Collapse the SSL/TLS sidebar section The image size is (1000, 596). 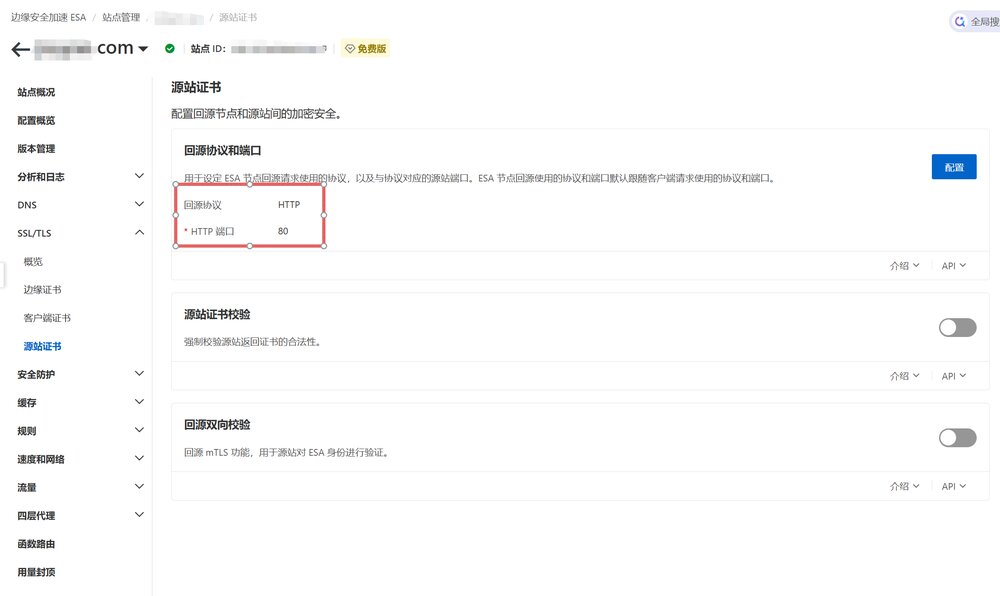139,233
